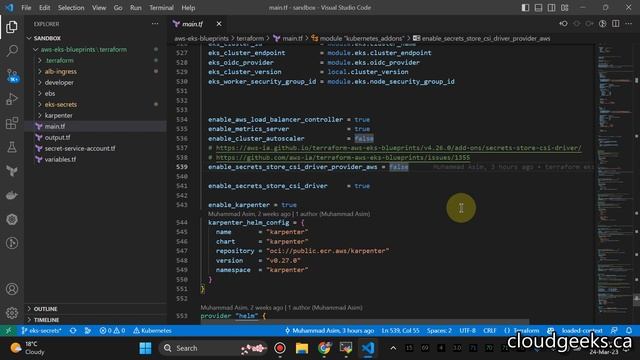Open the Manage settings gear
The width and height of the screenshot is (640, 360).
pyautogui.click(x=12, y=313)
